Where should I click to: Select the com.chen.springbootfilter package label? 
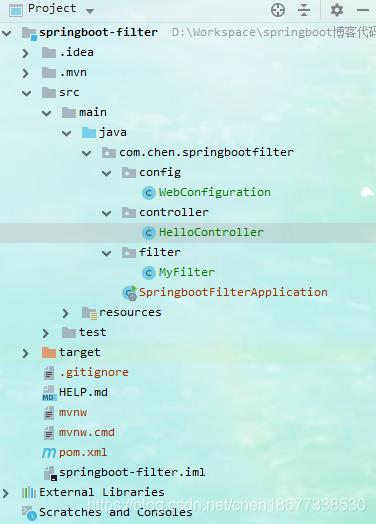207,153
